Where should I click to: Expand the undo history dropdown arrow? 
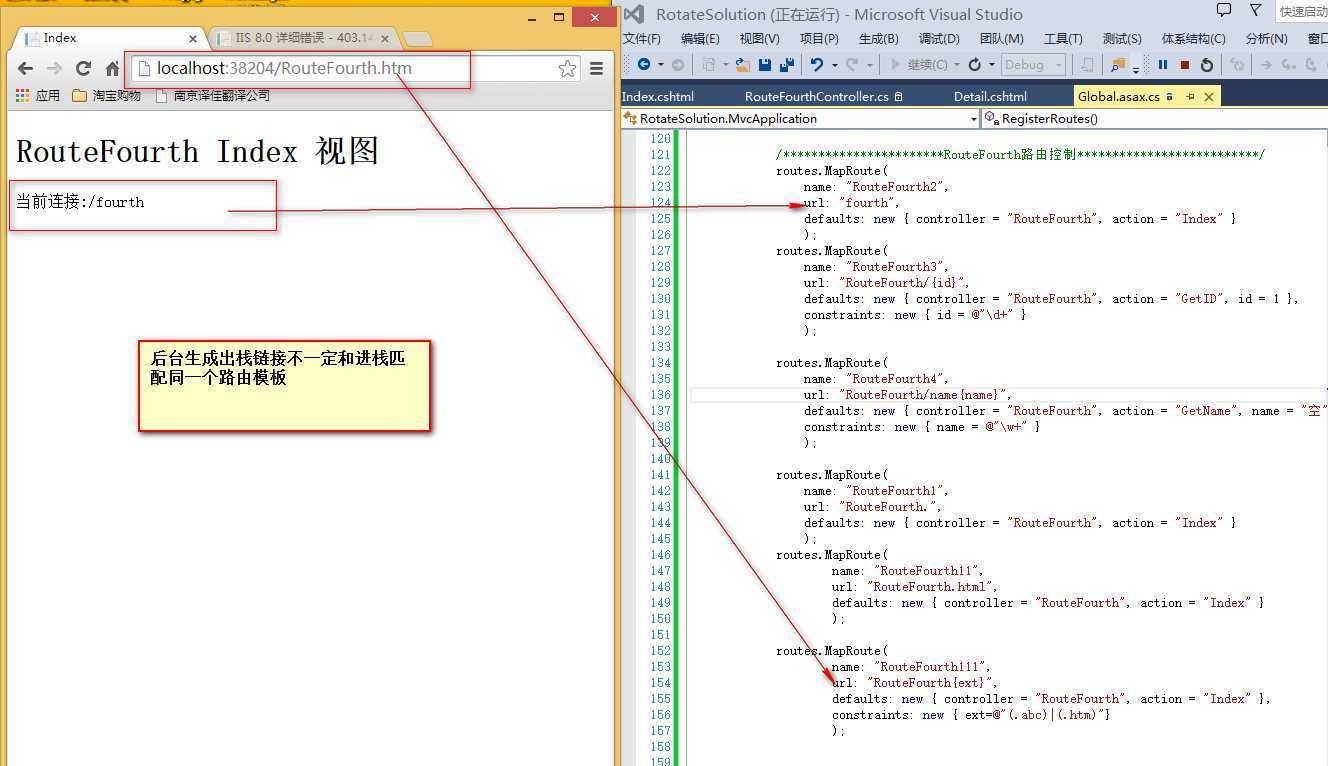[x=834, y=65]
